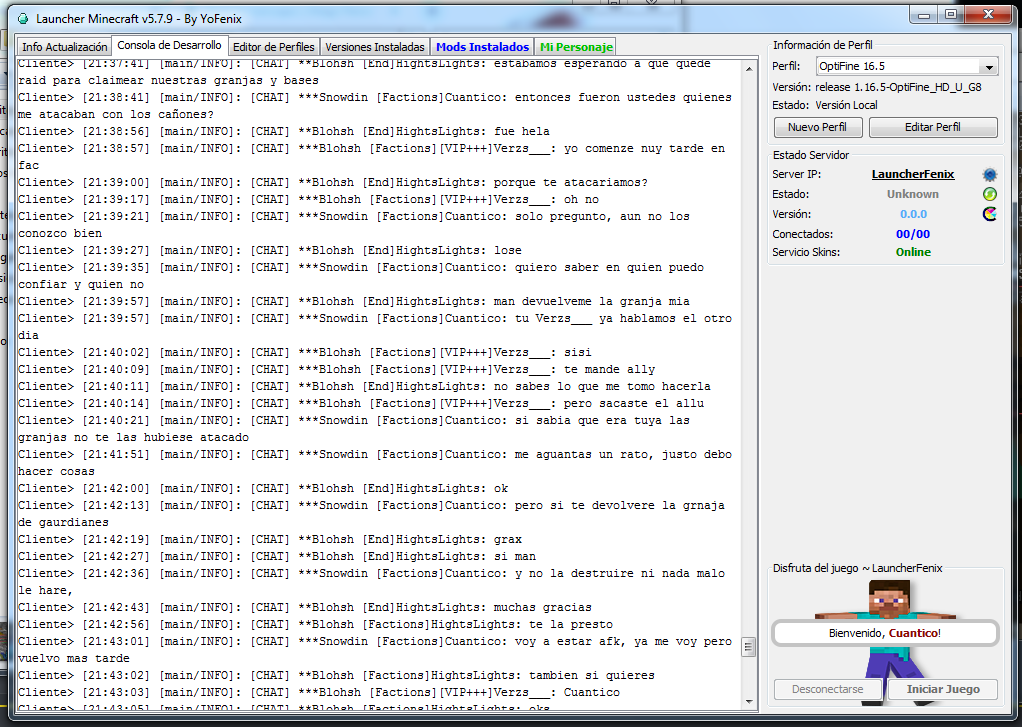This screenshot has width=1022, height=727.
Task: Click the console scrollbar thumb
Action: tap(748, 647)
